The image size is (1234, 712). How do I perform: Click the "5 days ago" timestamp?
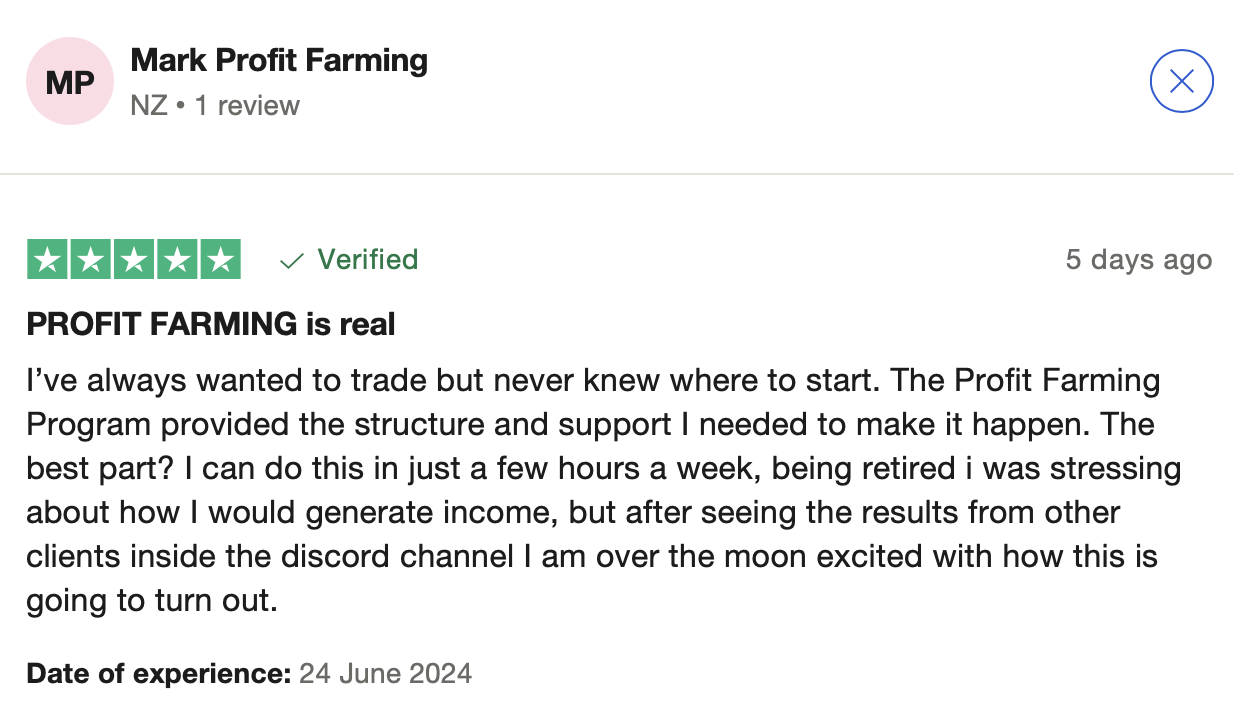tap(1139, 260)
